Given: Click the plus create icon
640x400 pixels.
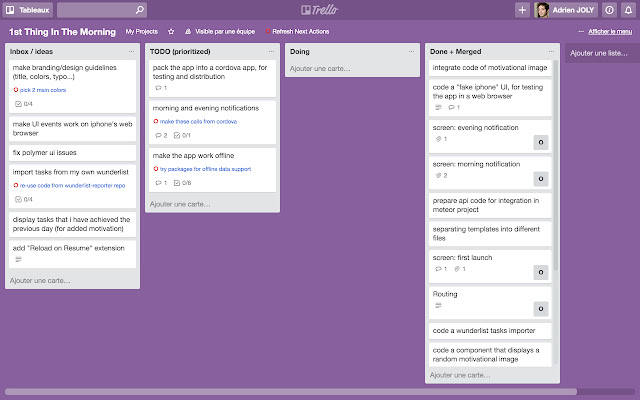Looking at the screenshot, I should 522,10.
